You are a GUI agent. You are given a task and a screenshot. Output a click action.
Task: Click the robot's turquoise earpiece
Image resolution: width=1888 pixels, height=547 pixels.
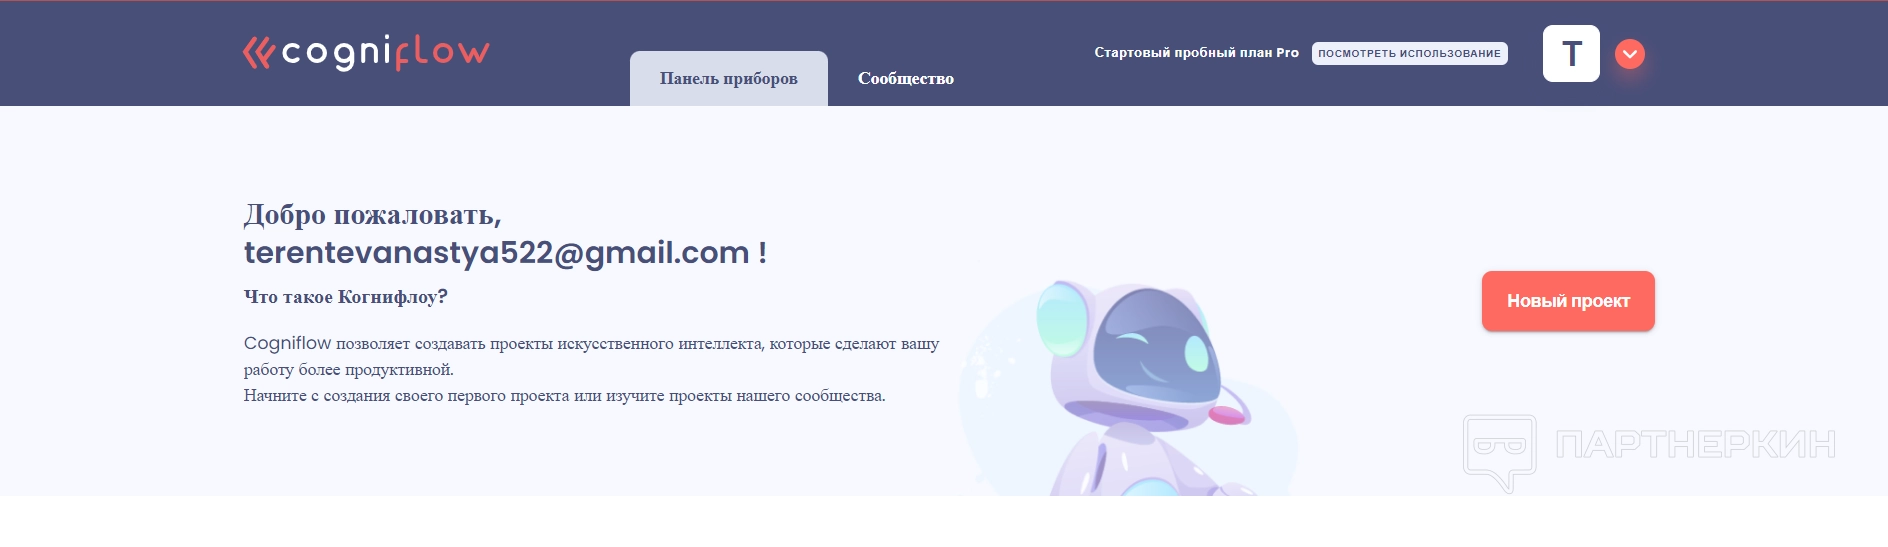coord(1060,320)
